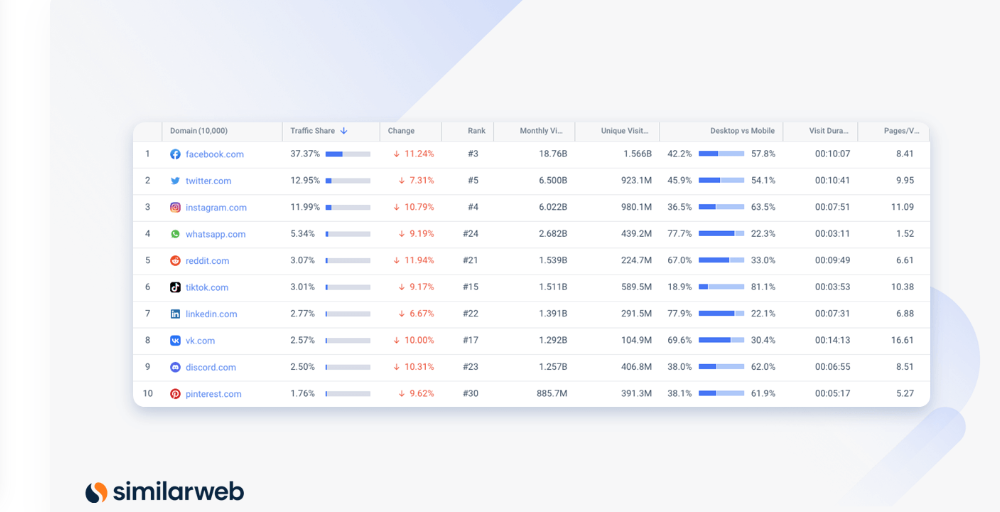This screenshot has width=1000, height=512.
Task: Click facebook.com traffic share bar
Action: pos(348,154)
